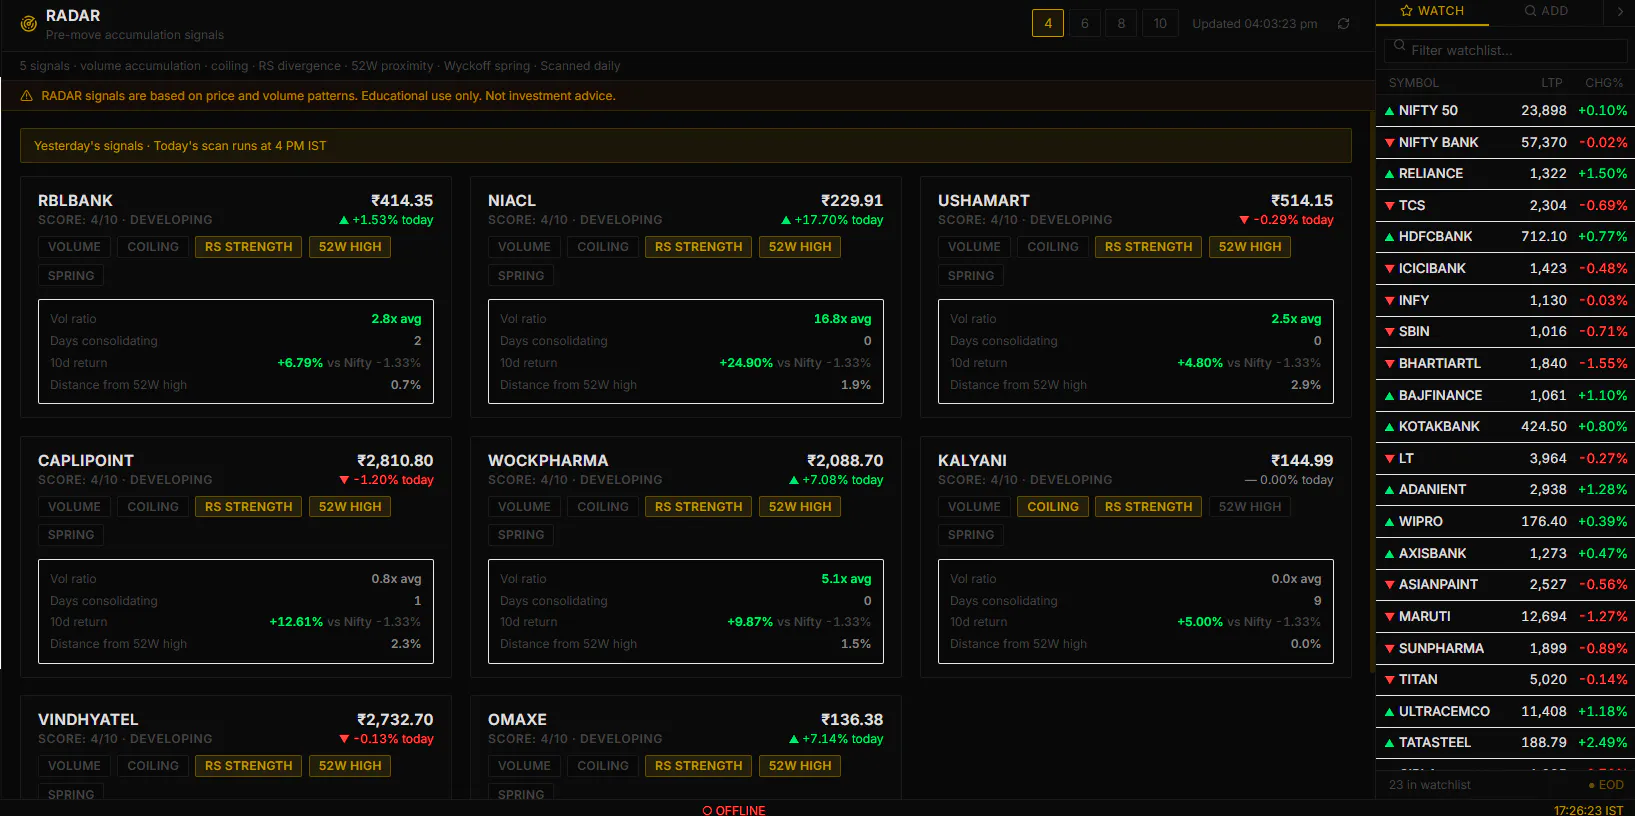
Task: Click the OFFLINE status indicator
Action: pos(734,810)
